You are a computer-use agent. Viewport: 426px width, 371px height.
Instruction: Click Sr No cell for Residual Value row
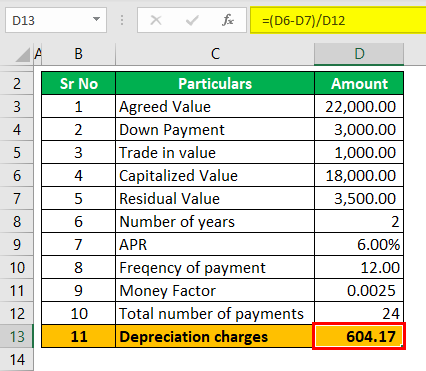coord(79,199)
